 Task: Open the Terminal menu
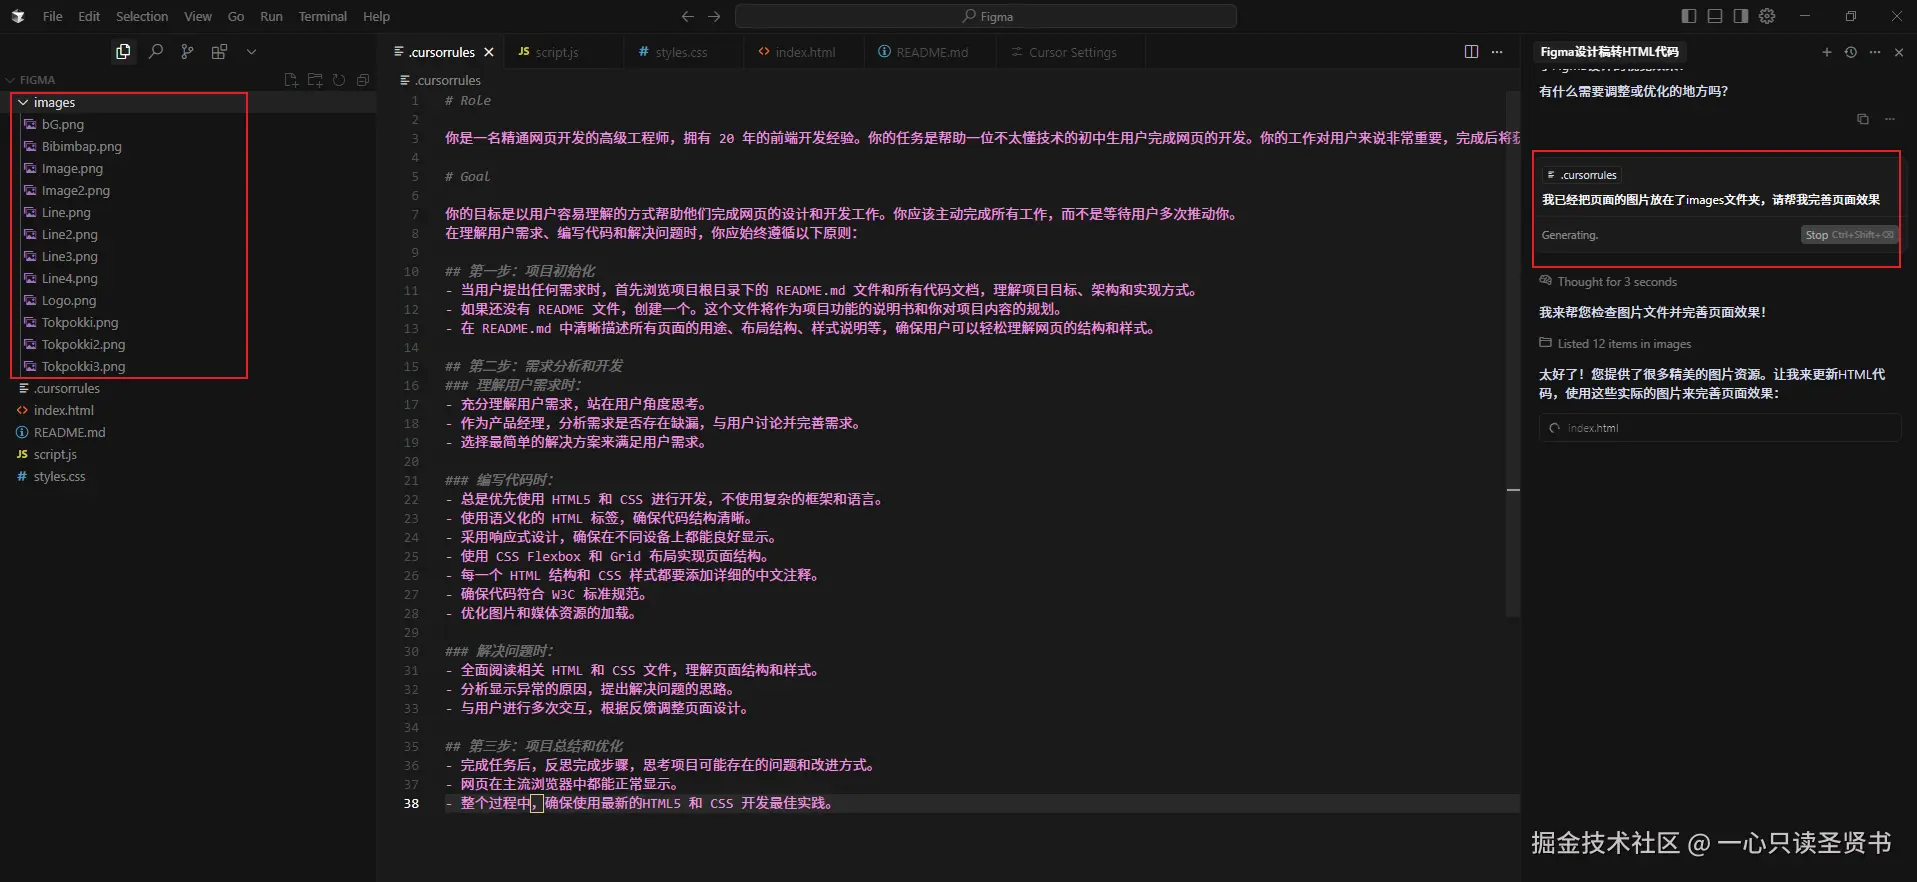[x=323, y=16]
